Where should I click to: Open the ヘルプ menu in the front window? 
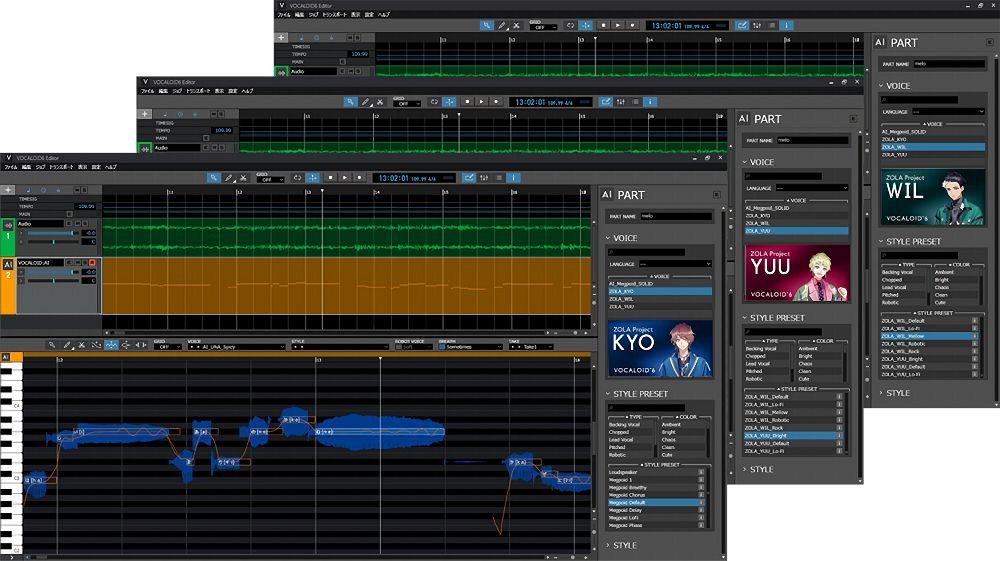(111, 167)
